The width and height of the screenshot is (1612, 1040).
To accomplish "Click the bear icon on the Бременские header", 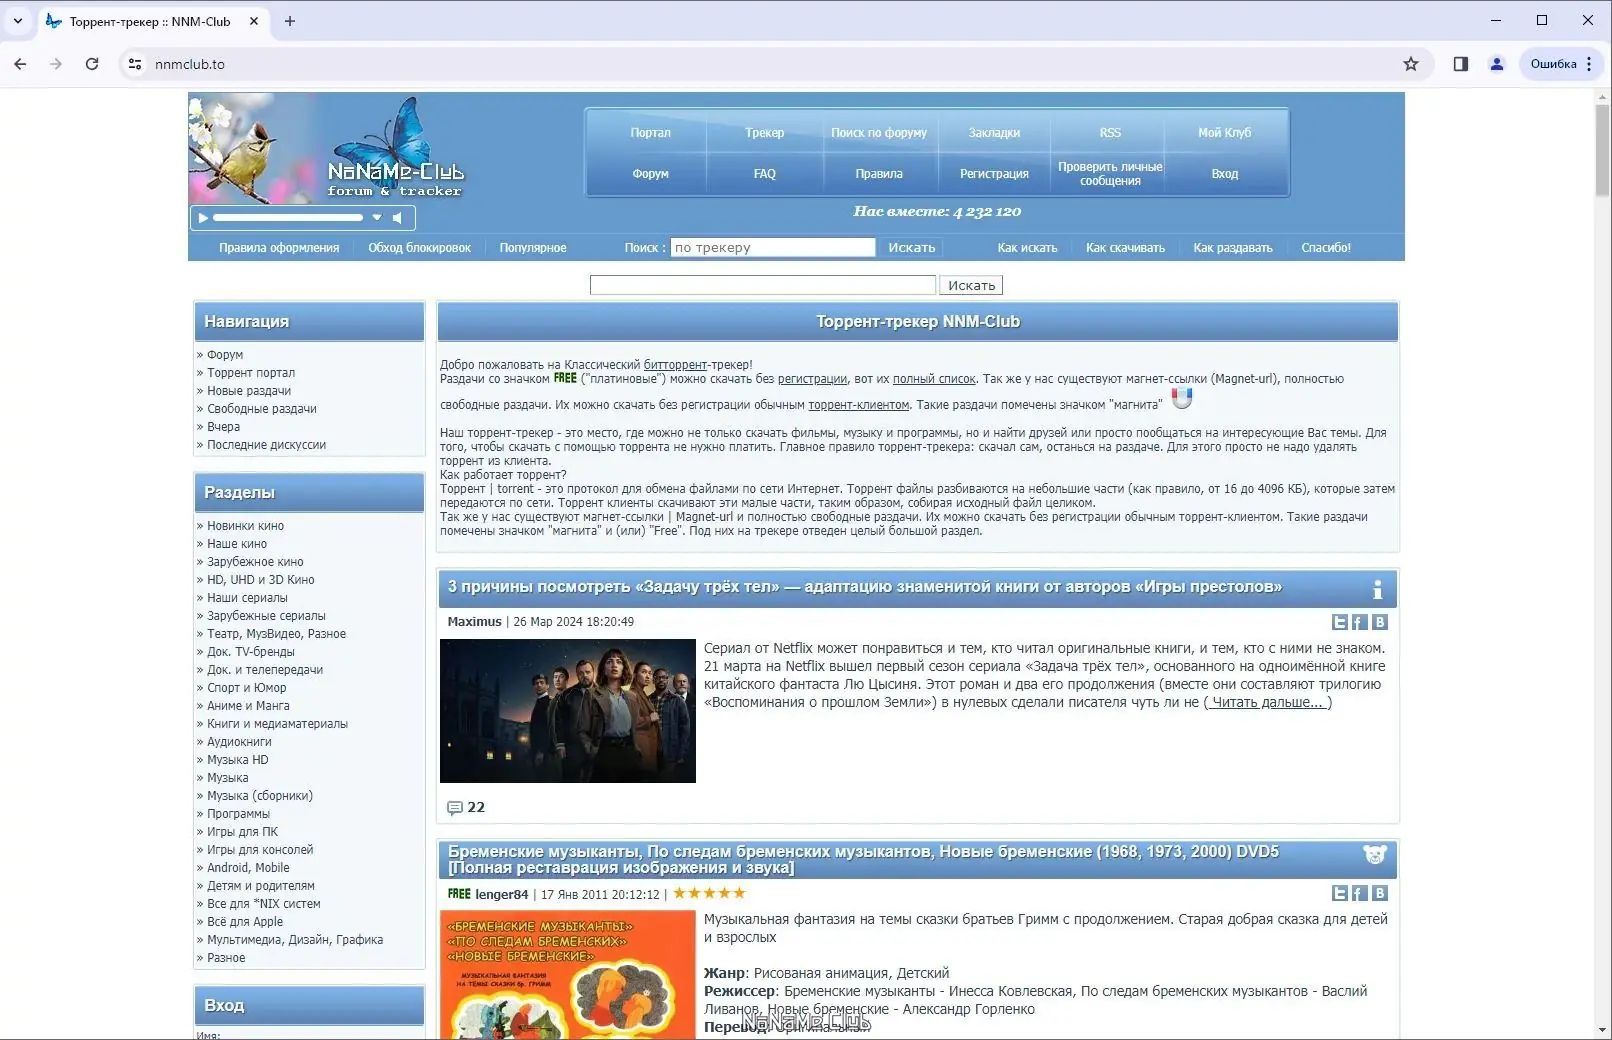I will 1375,855.
